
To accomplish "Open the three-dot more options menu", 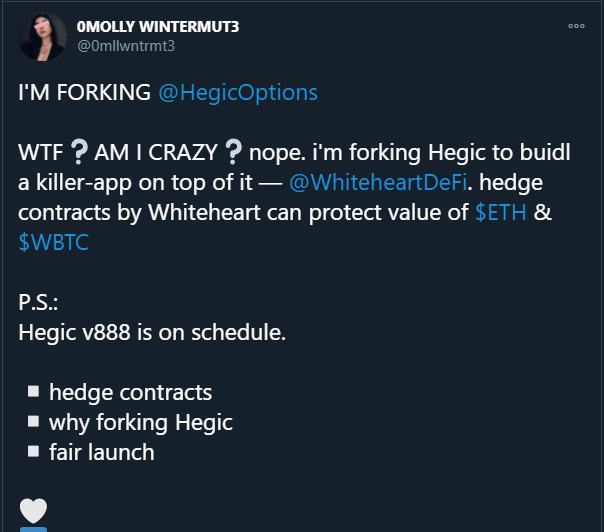I will click(x=576, y=26).
